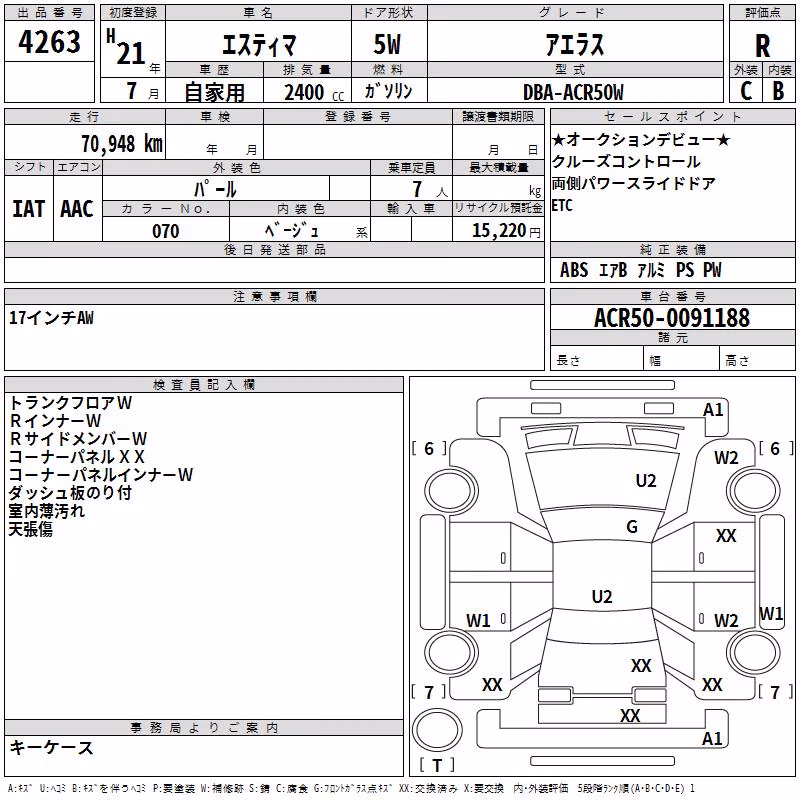Click the front left tire circle
This screenshot has height=800, width=800.
(452, 492)
